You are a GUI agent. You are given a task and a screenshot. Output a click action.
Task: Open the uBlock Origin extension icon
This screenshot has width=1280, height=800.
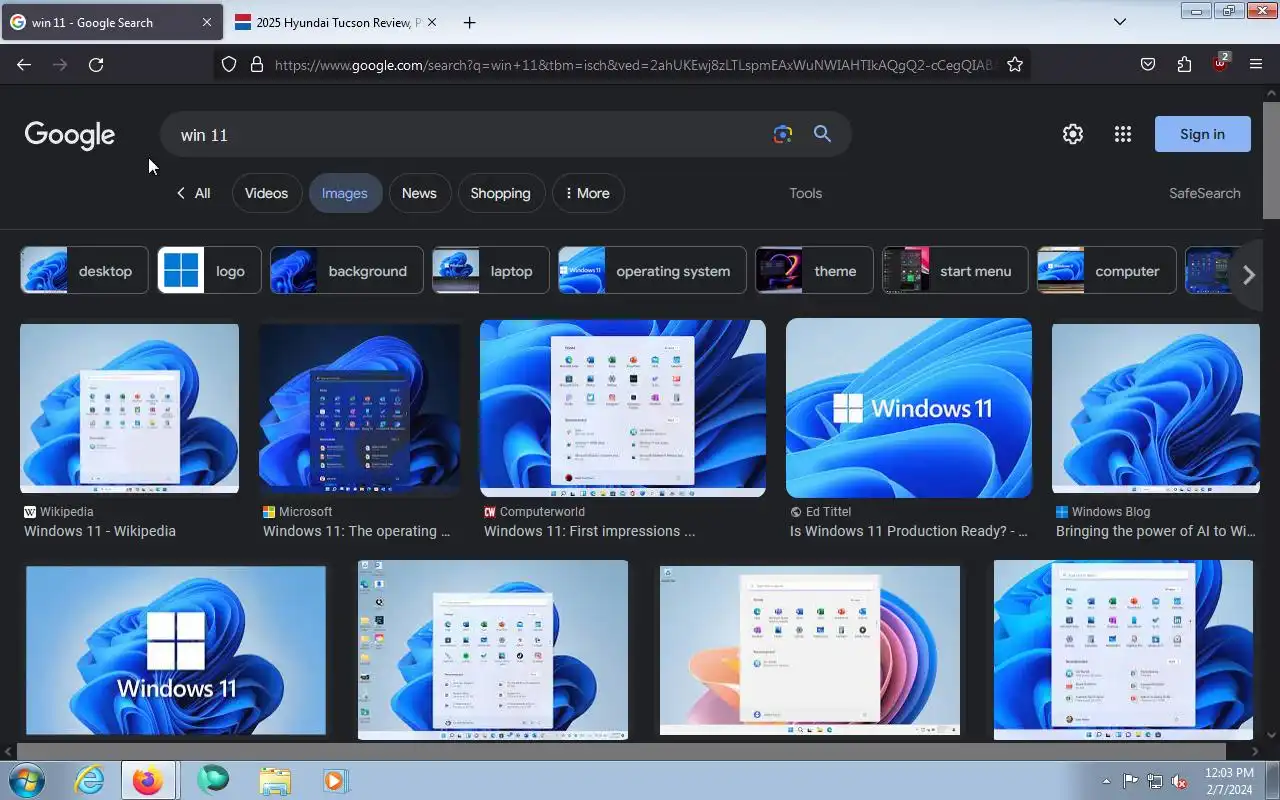(x=1220, y=63)
